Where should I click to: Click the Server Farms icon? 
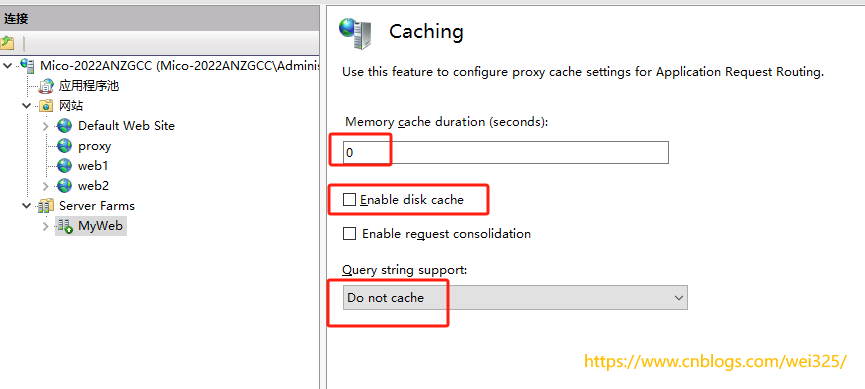click(45, 206)
